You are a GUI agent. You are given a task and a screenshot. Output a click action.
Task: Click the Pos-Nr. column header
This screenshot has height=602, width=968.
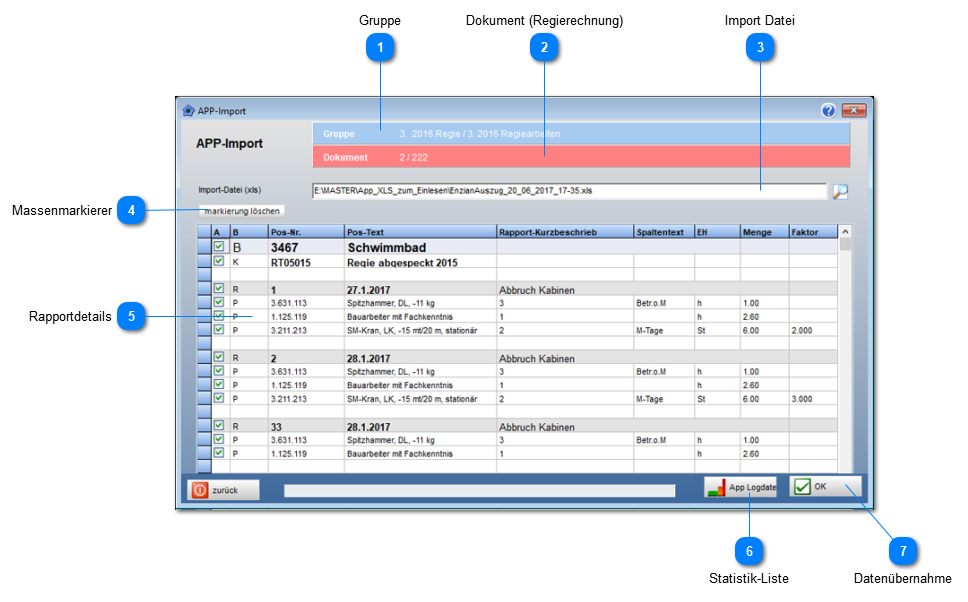click(x=306, y=232)
